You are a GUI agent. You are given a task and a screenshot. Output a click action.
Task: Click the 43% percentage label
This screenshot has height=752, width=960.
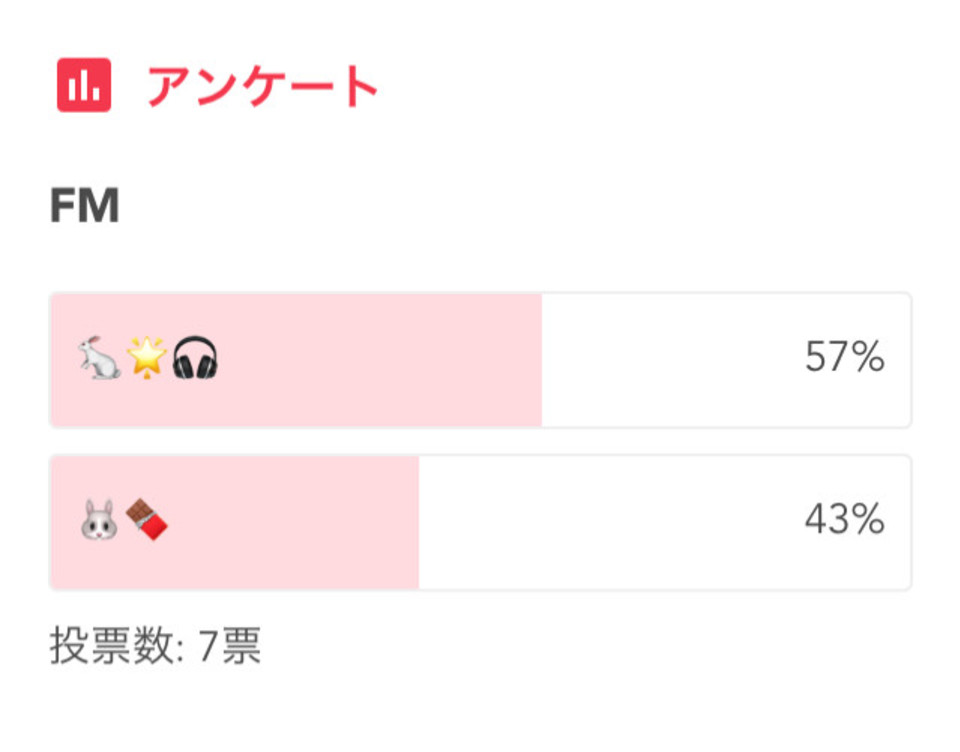point(844,519)
